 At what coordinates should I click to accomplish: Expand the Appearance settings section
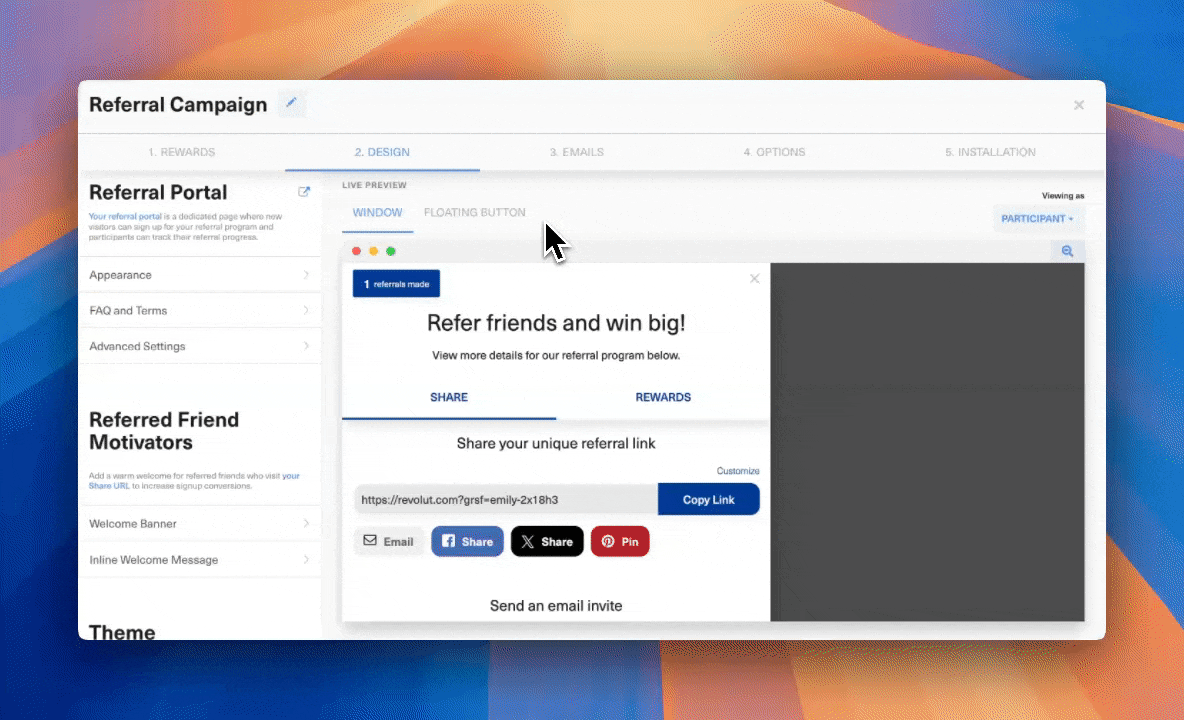click(200, 274)
